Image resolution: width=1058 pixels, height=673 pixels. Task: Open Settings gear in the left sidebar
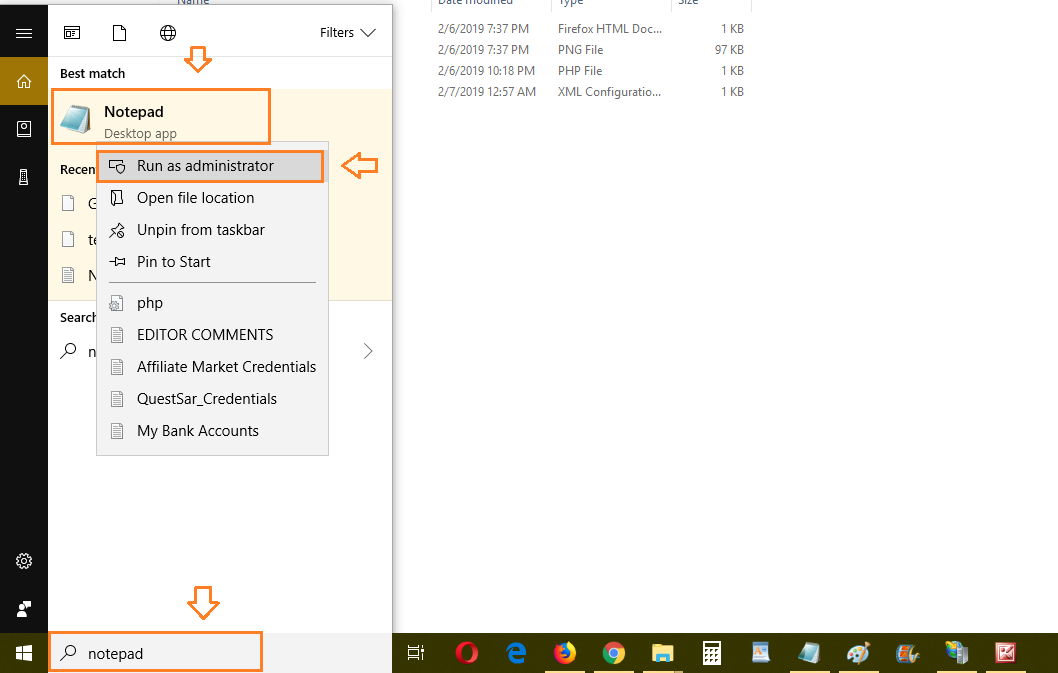click(x=24, y=561)
